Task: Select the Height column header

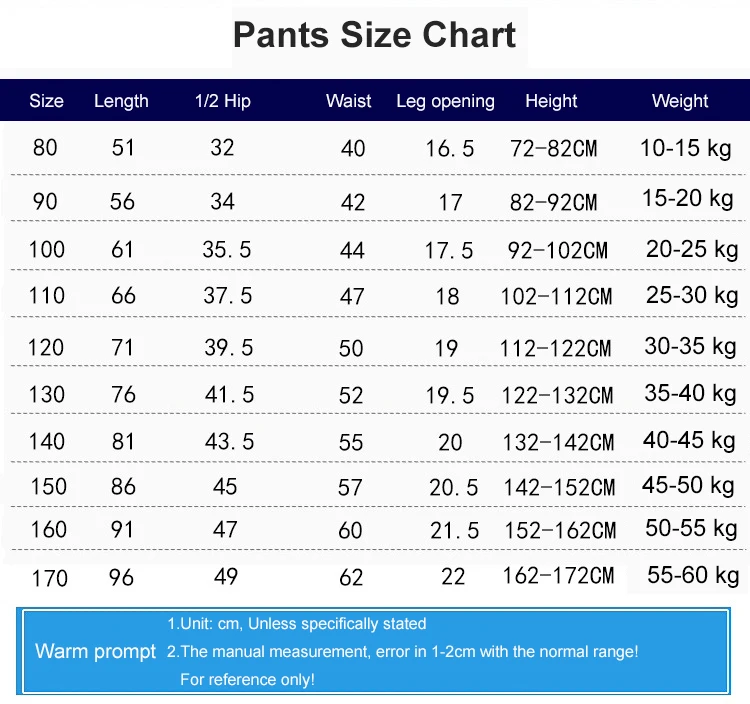Action: (551, 101)
